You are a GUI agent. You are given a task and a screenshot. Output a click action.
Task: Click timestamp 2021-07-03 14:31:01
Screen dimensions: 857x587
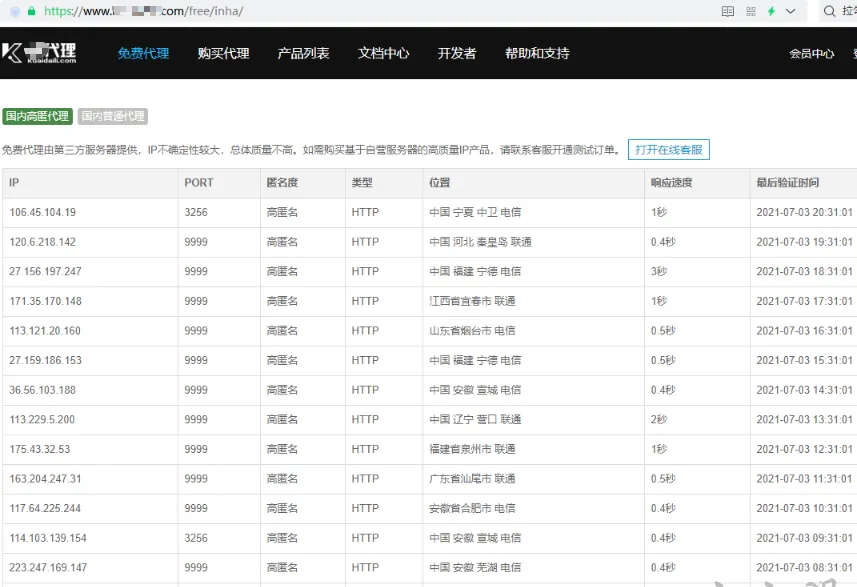point(805,390)
